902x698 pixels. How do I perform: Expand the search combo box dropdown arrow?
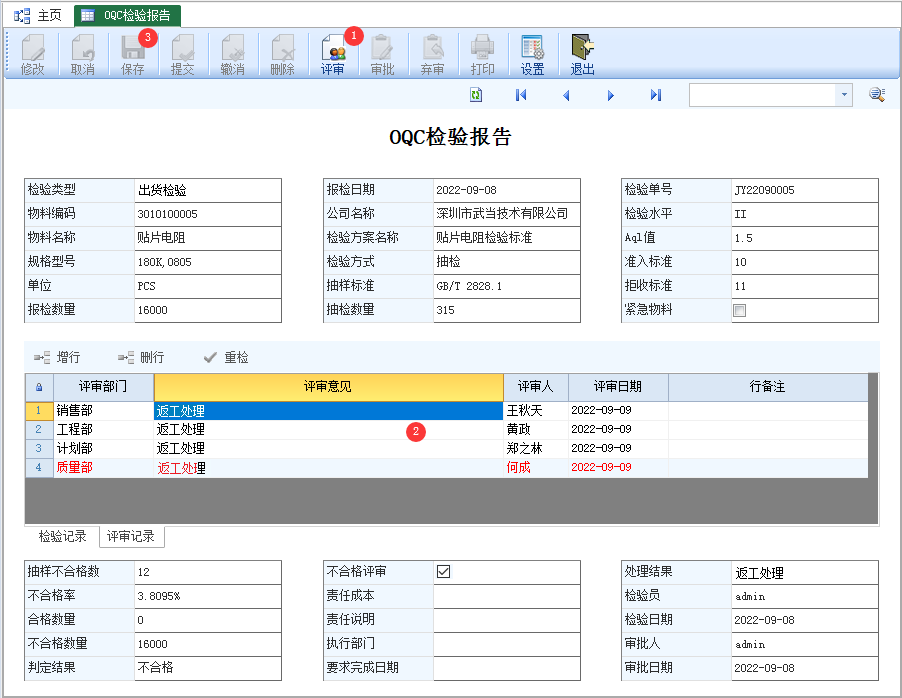point(844,95)
